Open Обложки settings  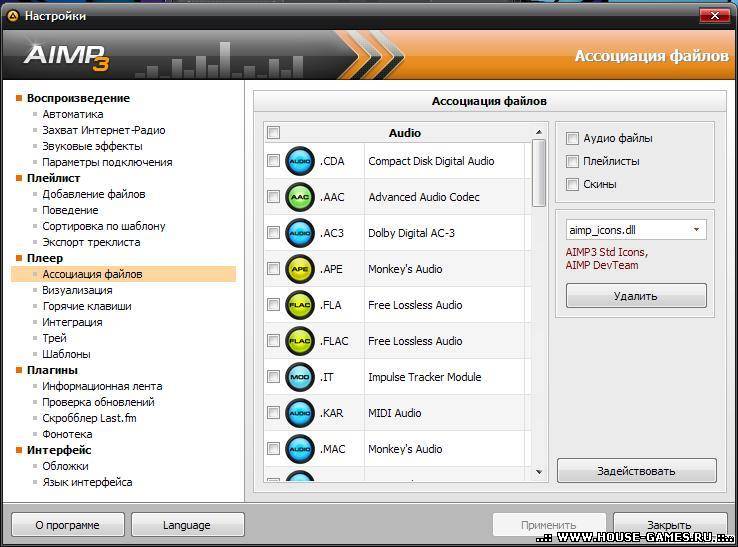(x=65, y=466)
